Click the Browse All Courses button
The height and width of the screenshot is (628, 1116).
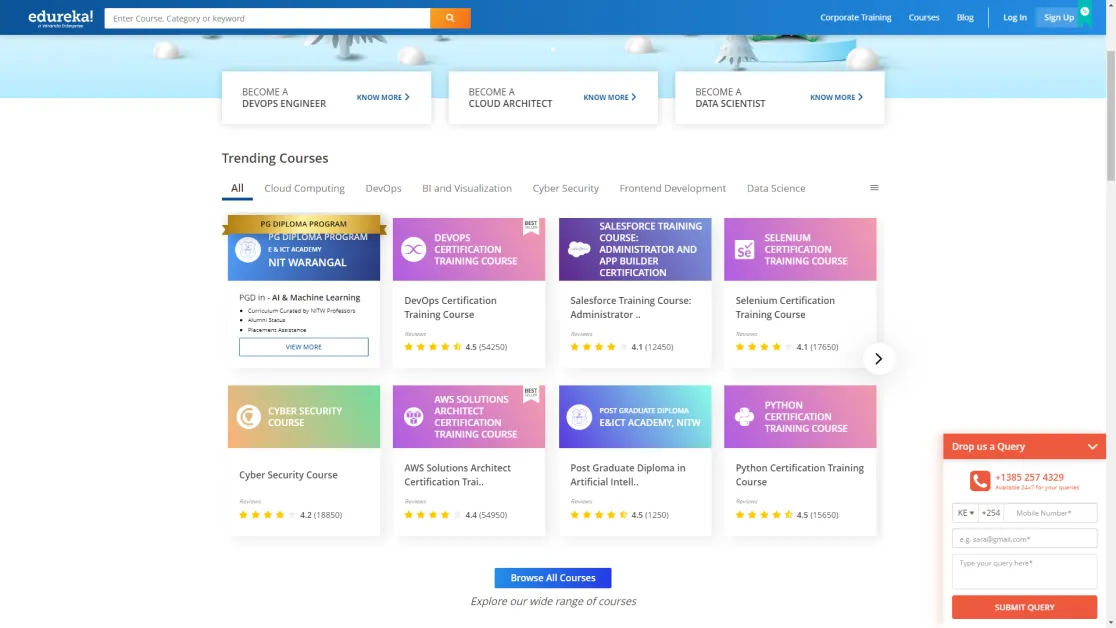[x=553, y=577]
